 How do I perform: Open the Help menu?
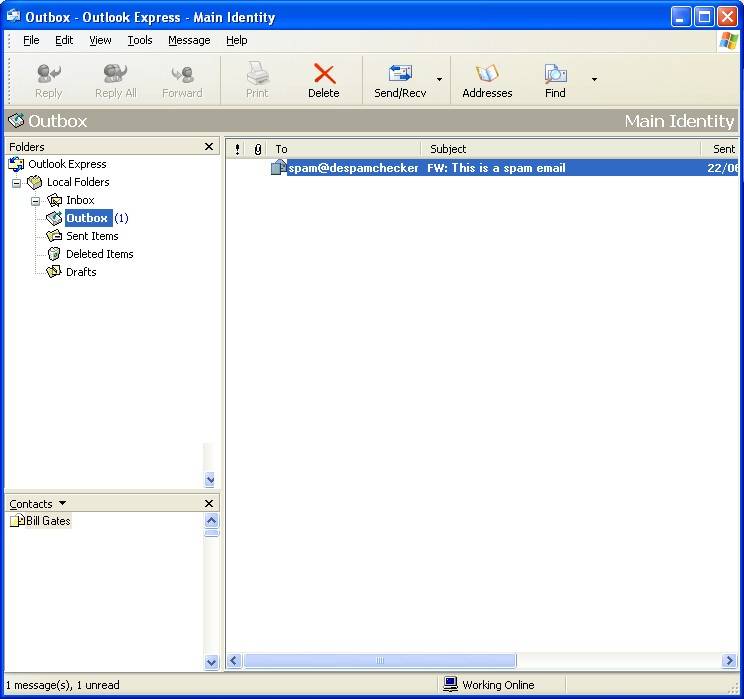click(x=236, y=40)
